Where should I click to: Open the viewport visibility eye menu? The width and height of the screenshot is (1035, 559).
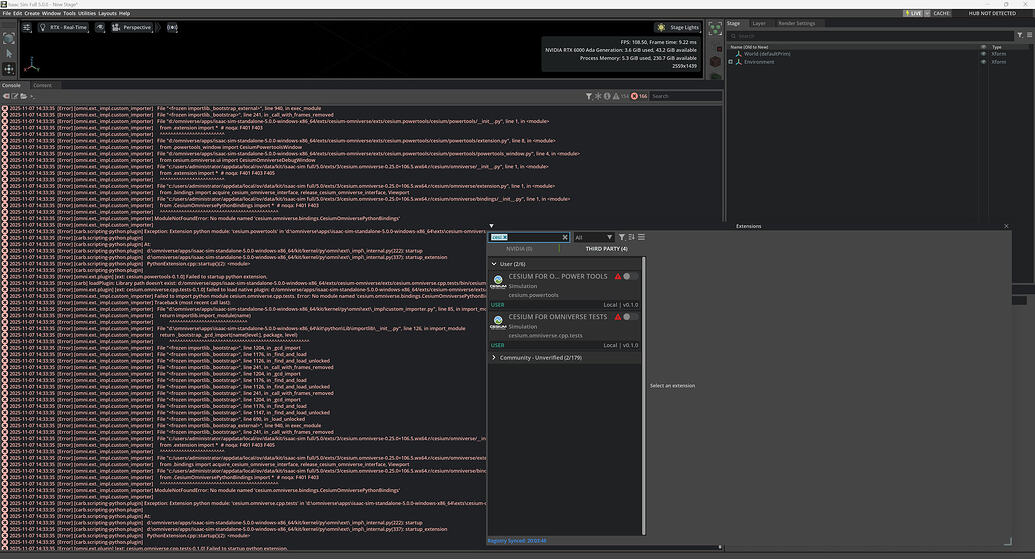point(100,28)
